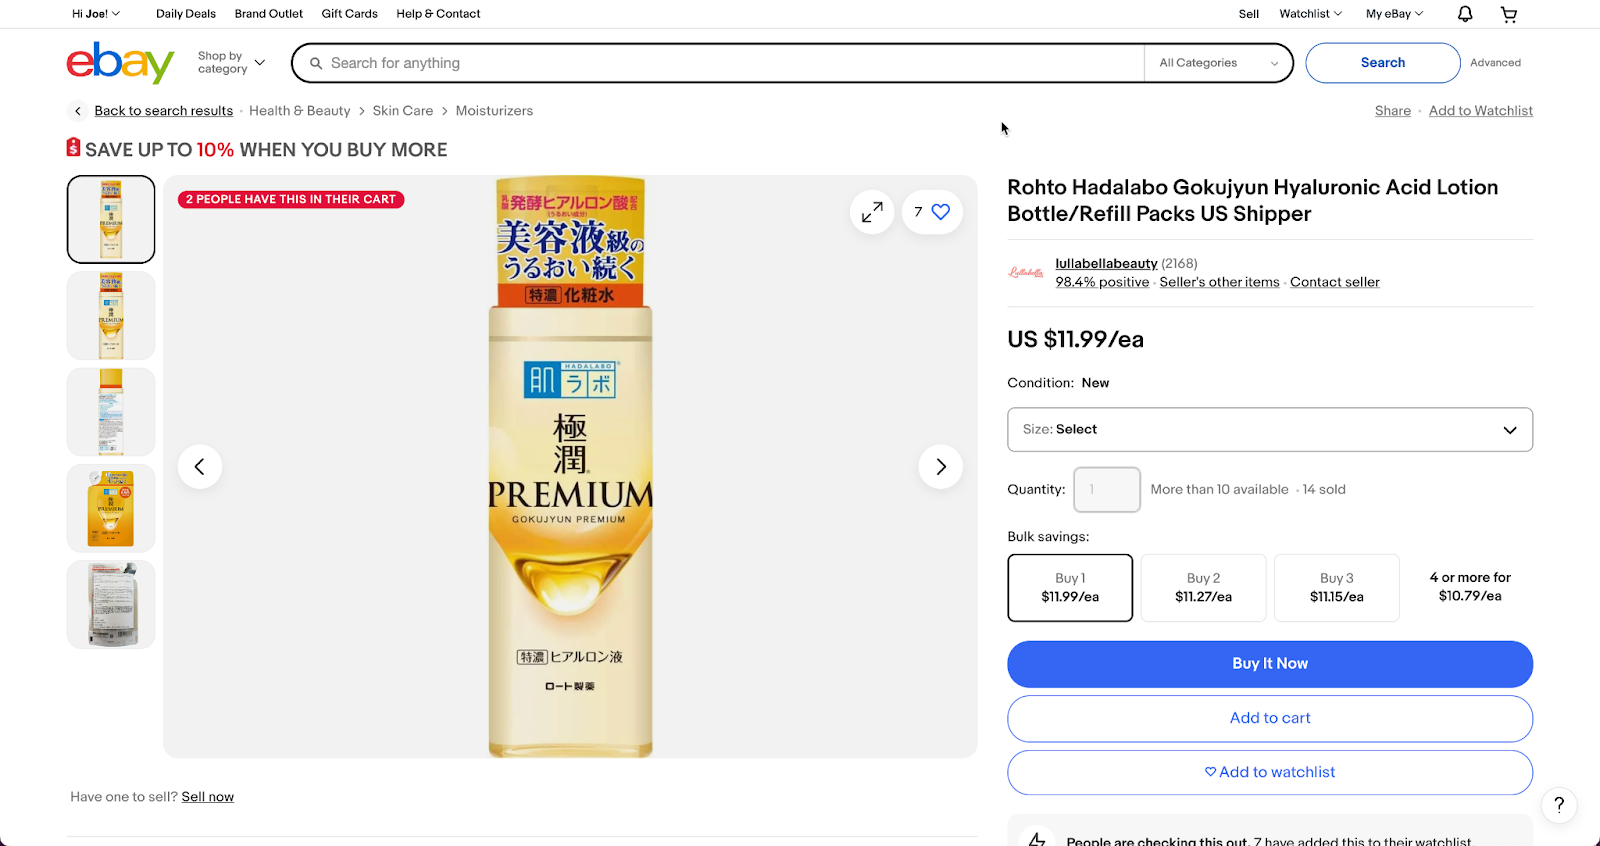The height and width of the screenshot is (846, 1600).
Task: Show the previous product image
Action: click(200, 467)
